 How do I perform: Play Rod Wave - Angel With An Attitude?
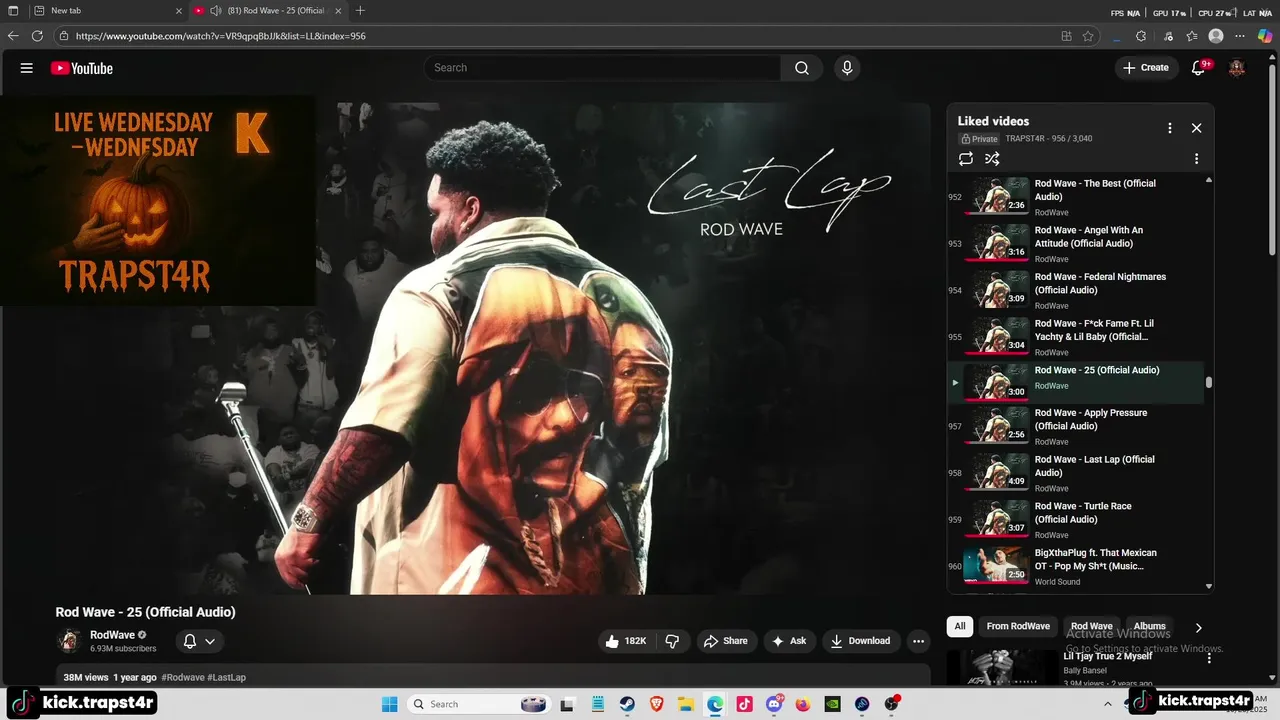tap(1075, 243)
